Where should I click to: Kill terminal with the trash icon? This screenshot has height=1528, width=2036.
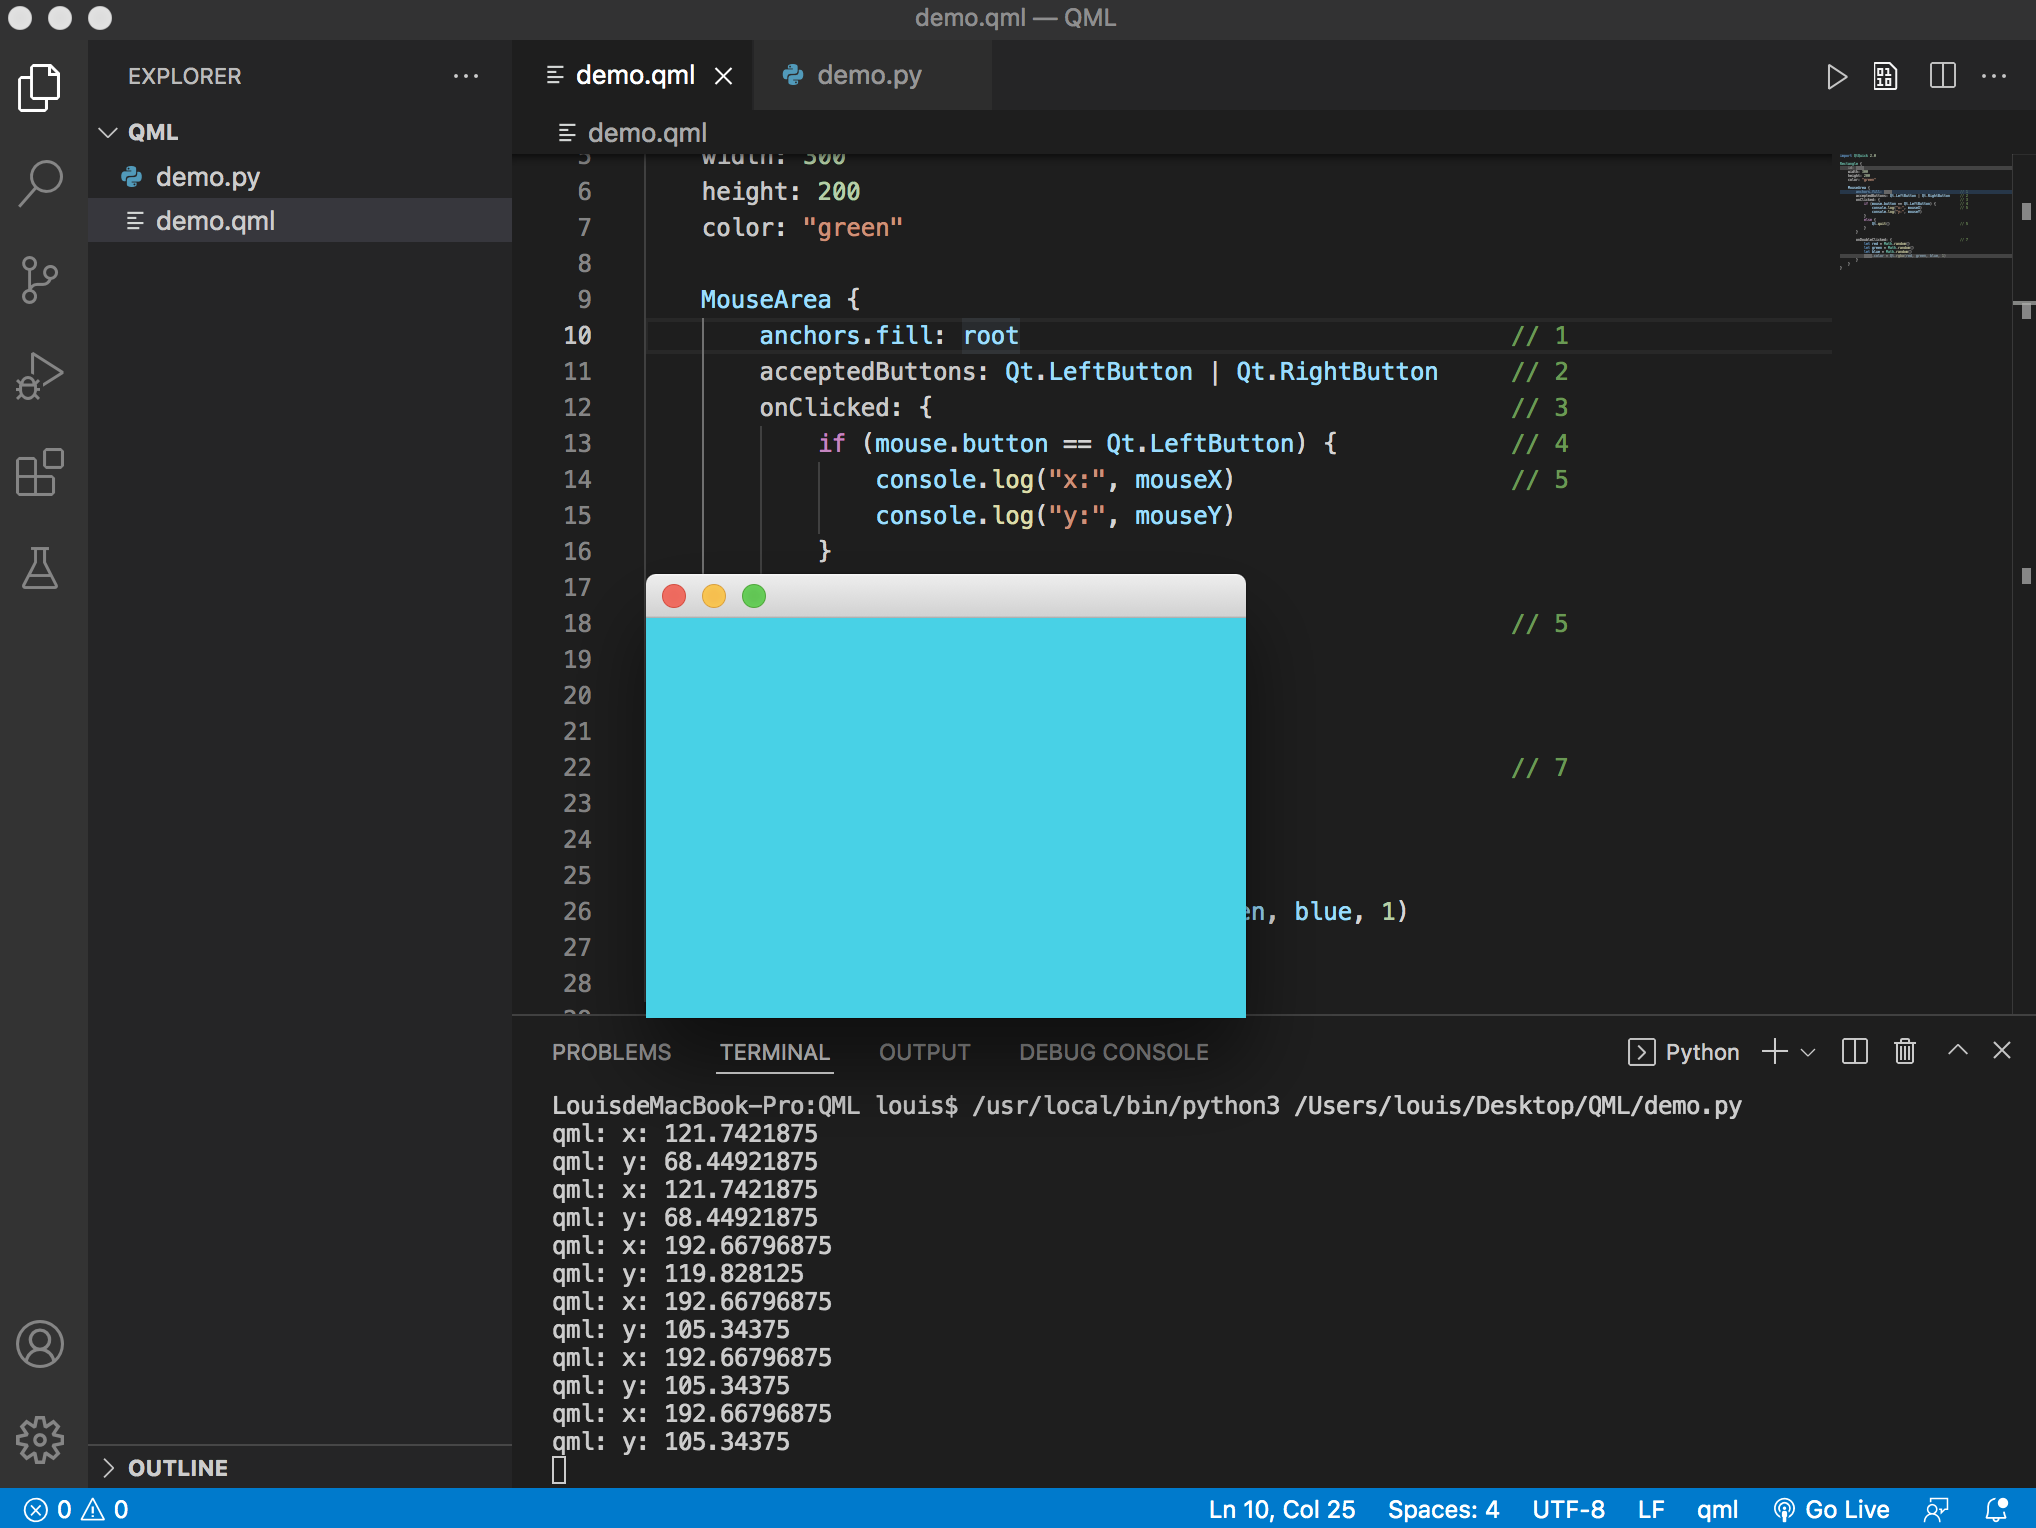(x=1904, y=1051)
